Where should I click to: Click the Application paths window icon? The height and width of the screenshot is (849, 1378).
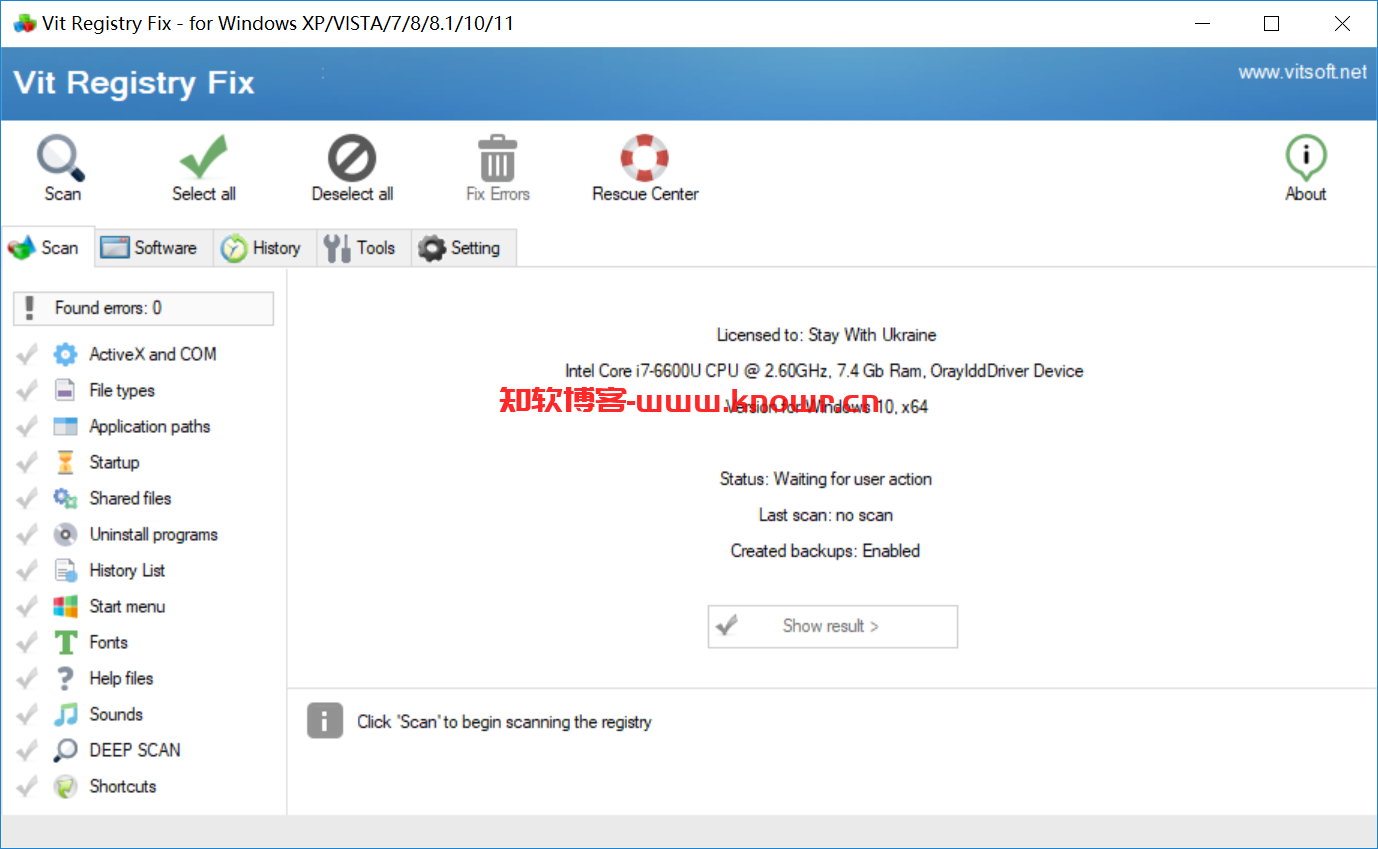click(65, 426)
